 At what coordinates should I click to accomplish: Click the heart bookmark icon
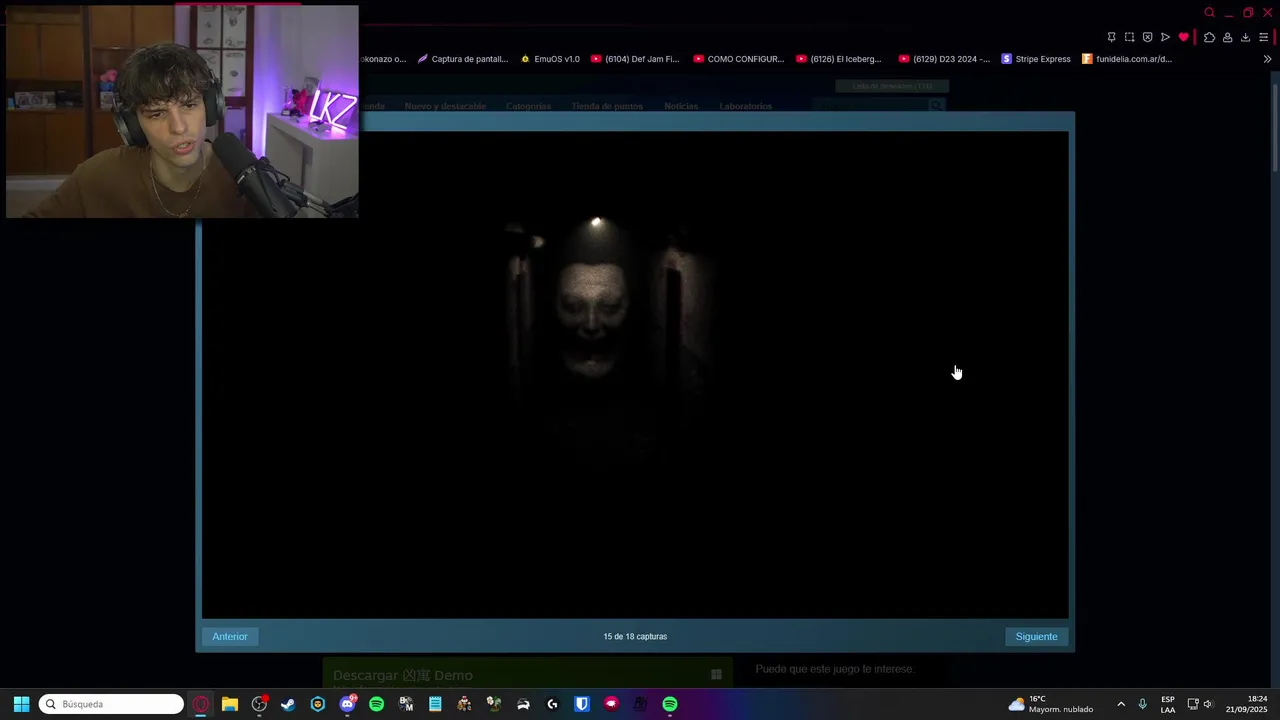(1184, 37)
